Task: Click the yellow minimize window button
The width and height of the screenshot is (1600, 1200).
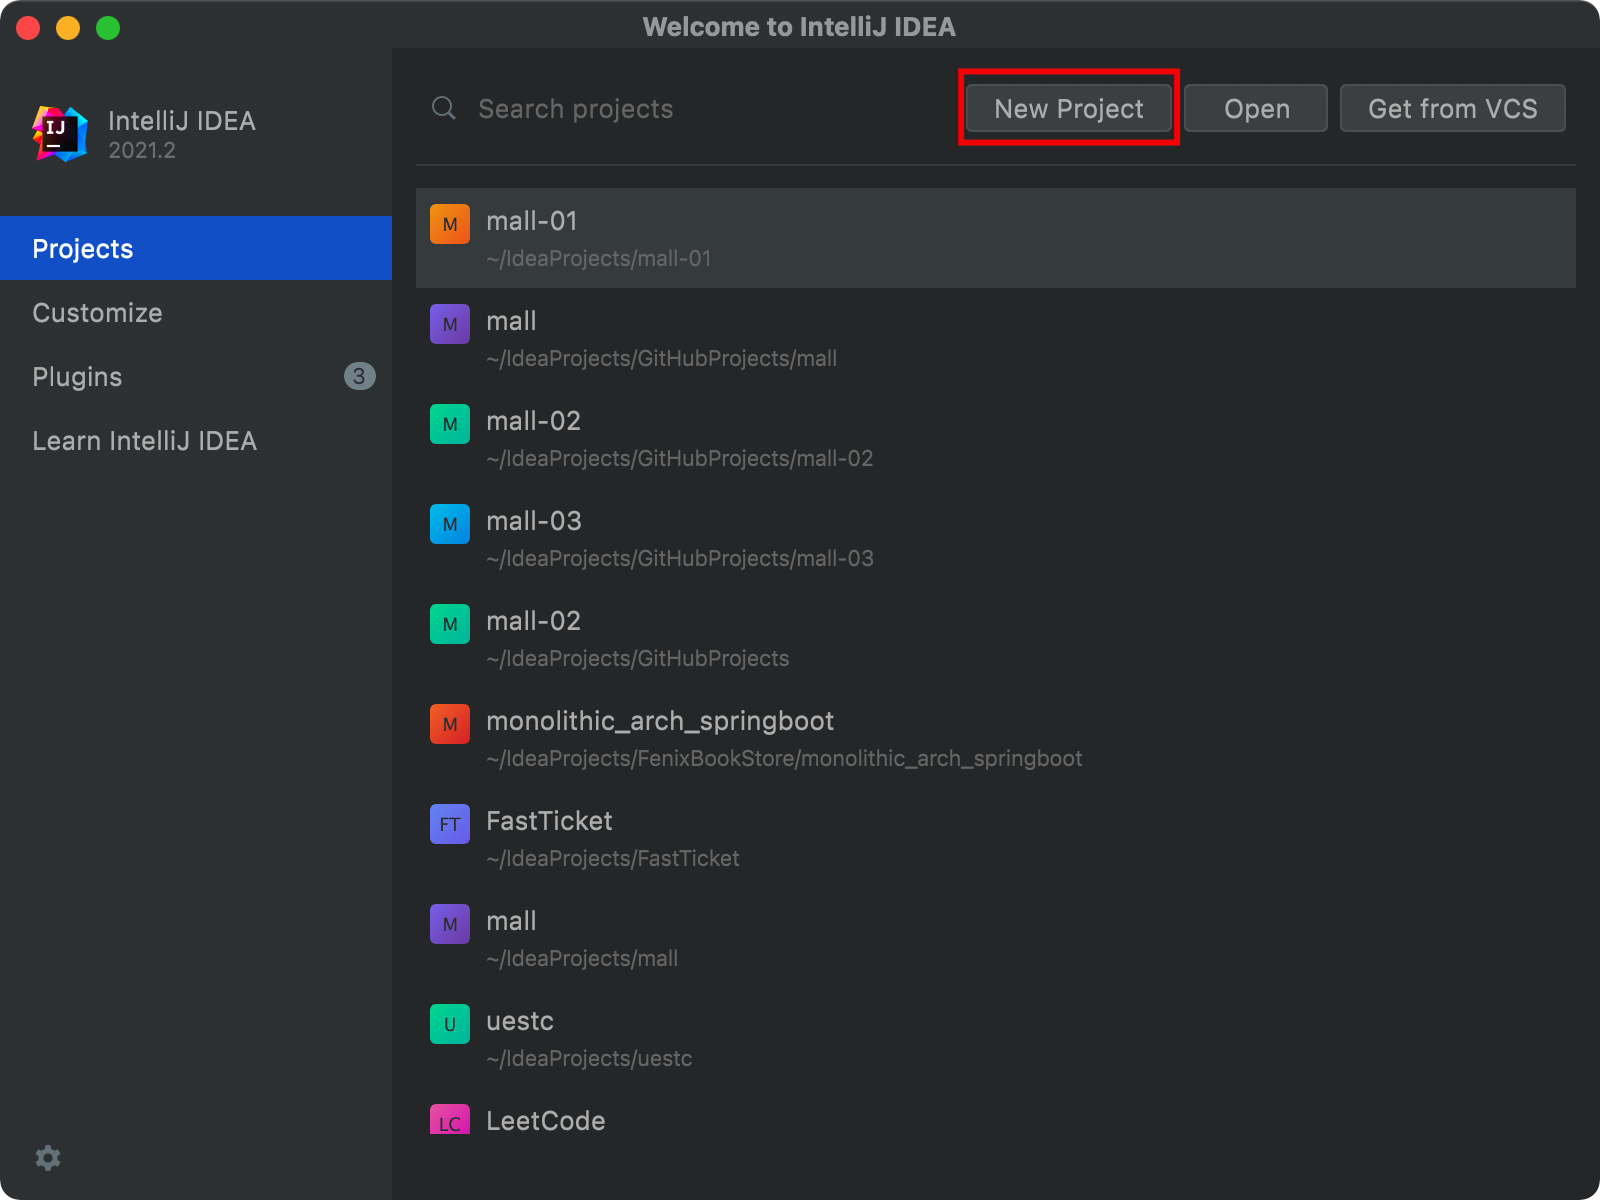Action: 68,28
